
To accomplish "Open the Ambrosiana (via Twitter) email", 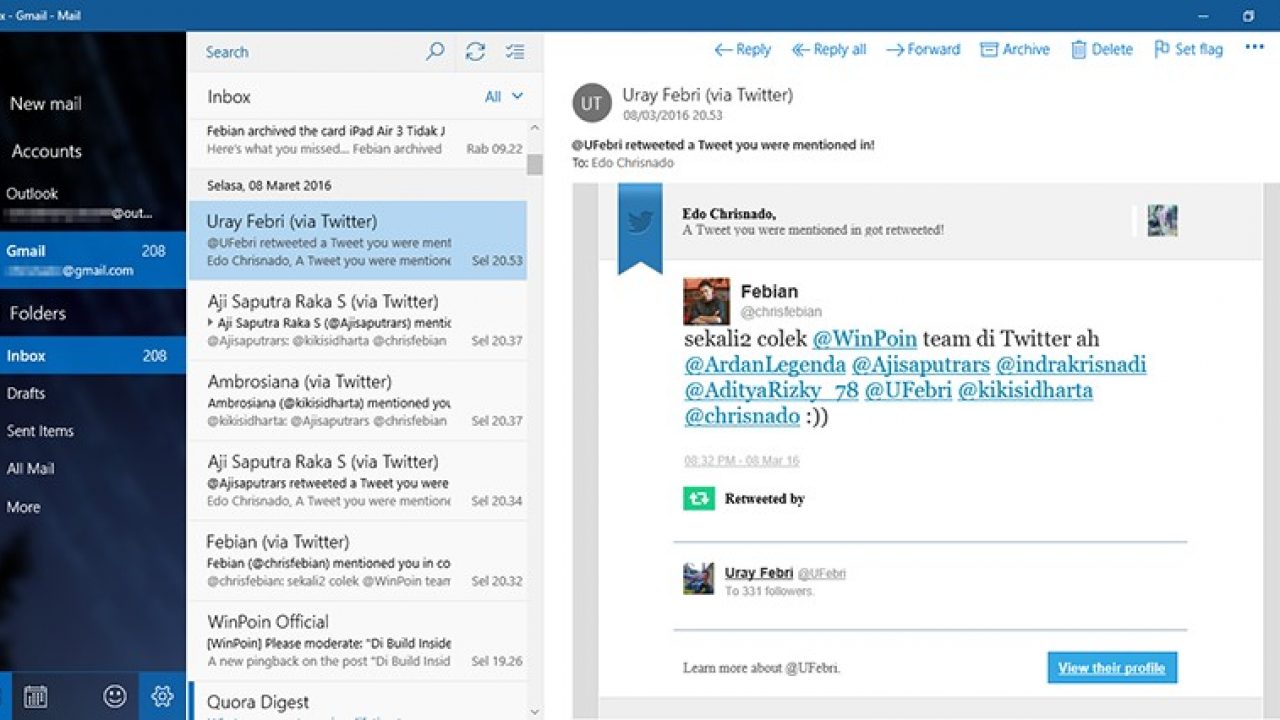I will tap(357, 401).
